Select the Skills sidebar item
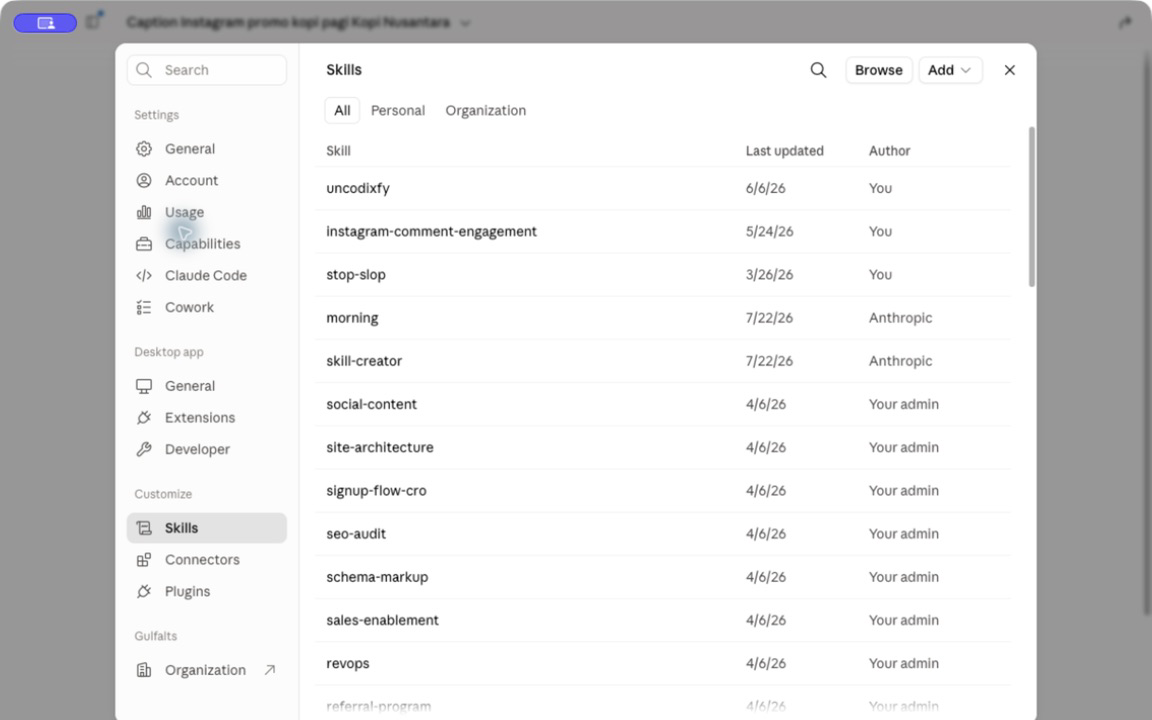 pyautogui.click(x=206, y=528)
